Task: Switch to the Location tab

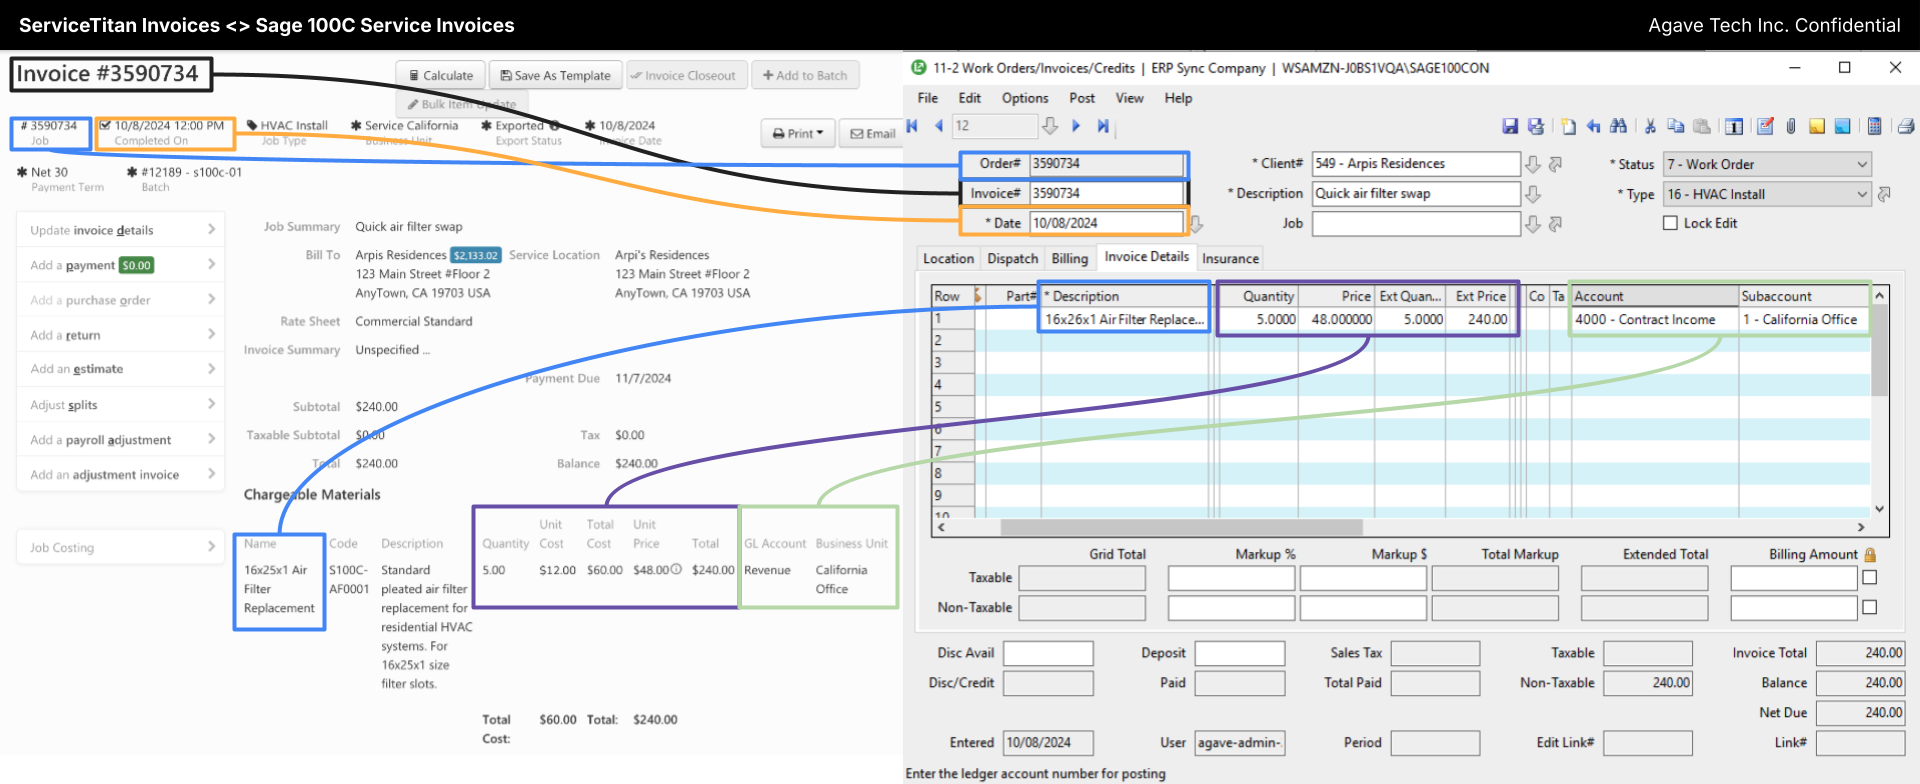Action: coord(948,259)
